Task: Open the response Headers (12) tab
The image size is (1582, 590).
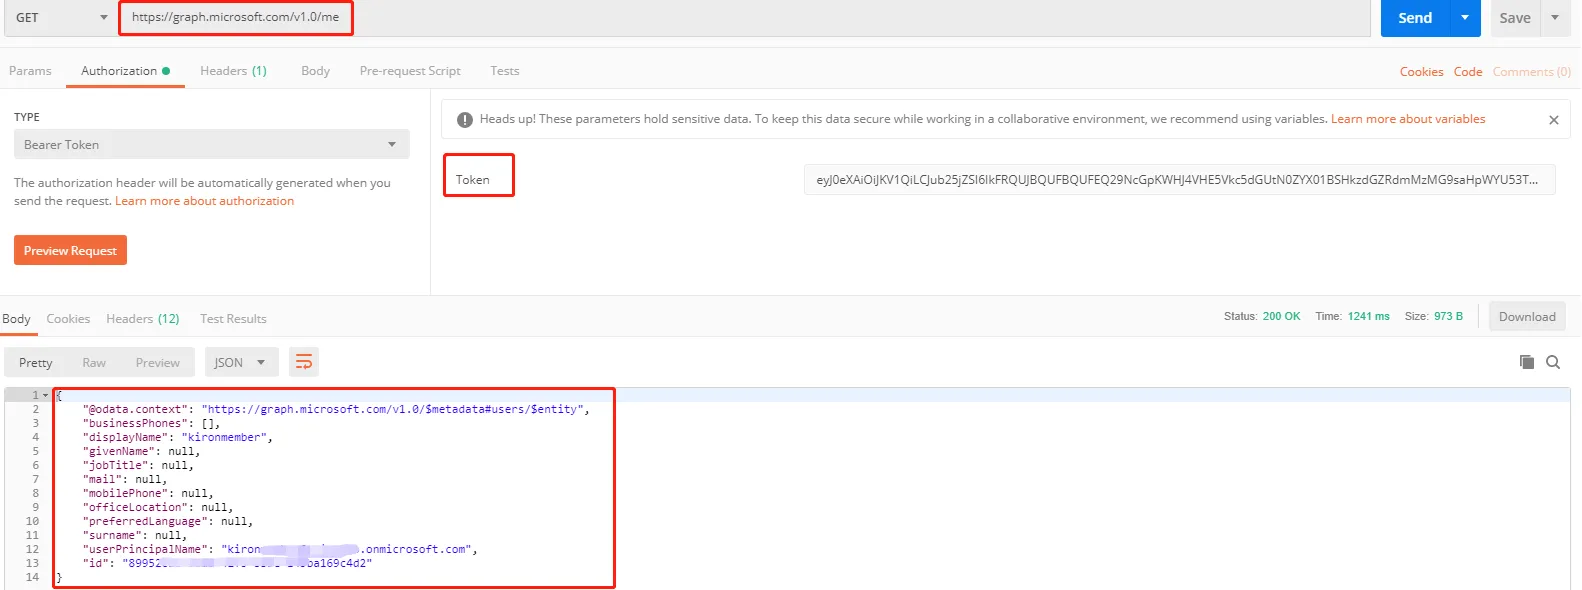Action: 143,319
